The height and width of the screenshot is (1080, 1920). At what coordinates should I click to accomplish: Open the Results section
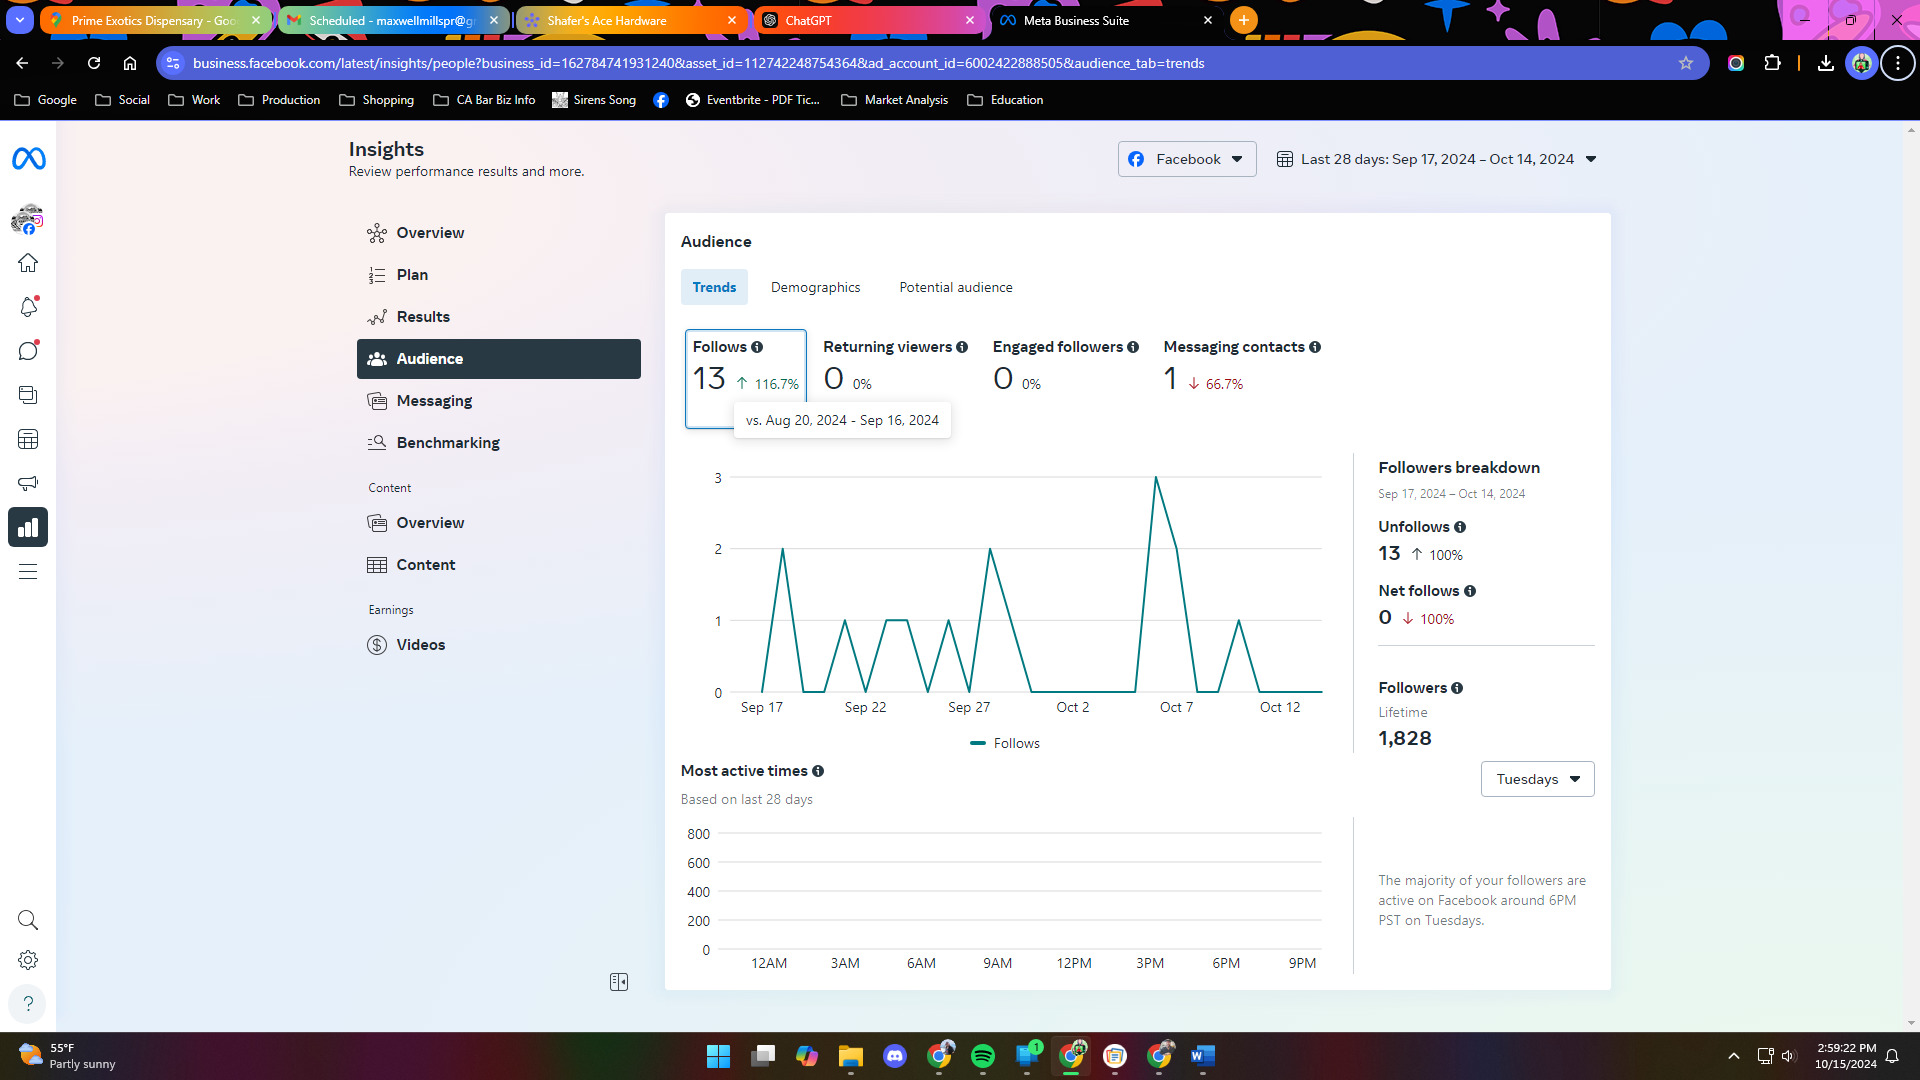tap(422, 316)
